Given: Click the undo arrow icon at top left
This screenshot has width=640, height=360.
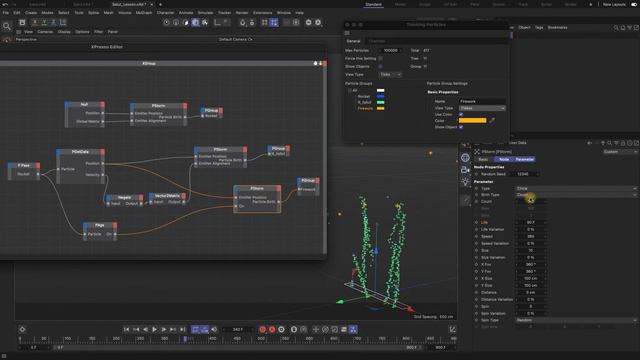Looking at the screenshot, I should pos(5,4).
